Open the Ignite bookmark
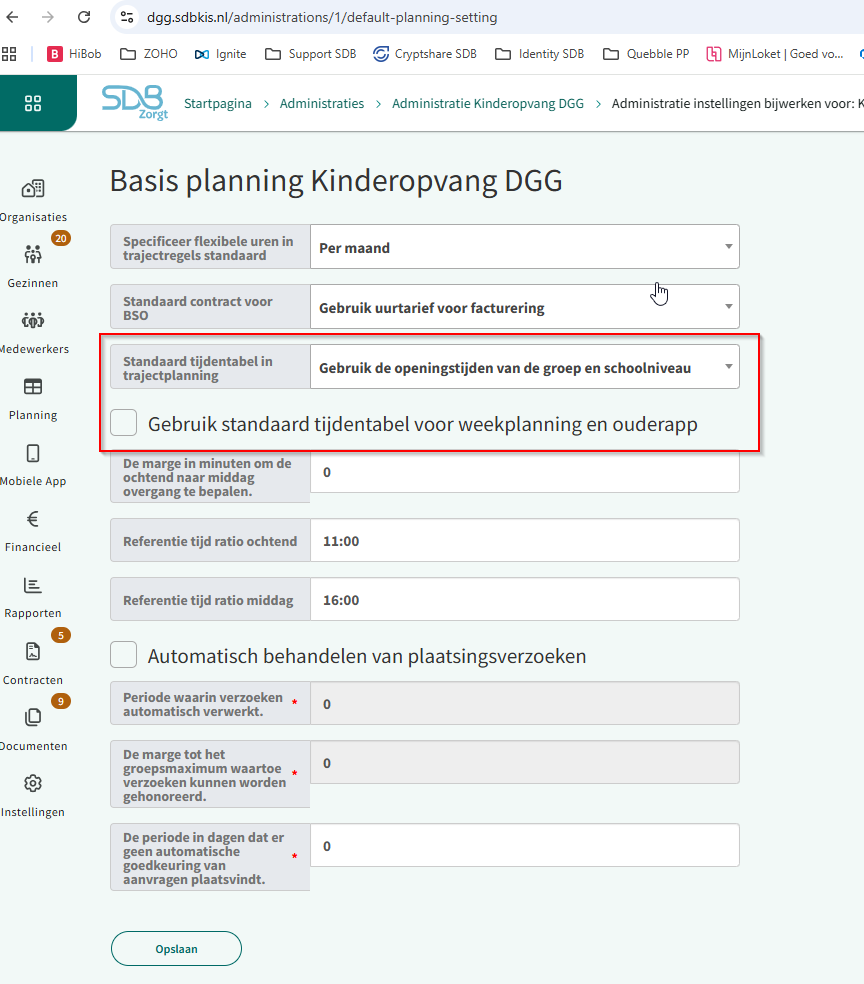Image resolution: width=864 pixels, height=984 pixels. tap(220, 54)
